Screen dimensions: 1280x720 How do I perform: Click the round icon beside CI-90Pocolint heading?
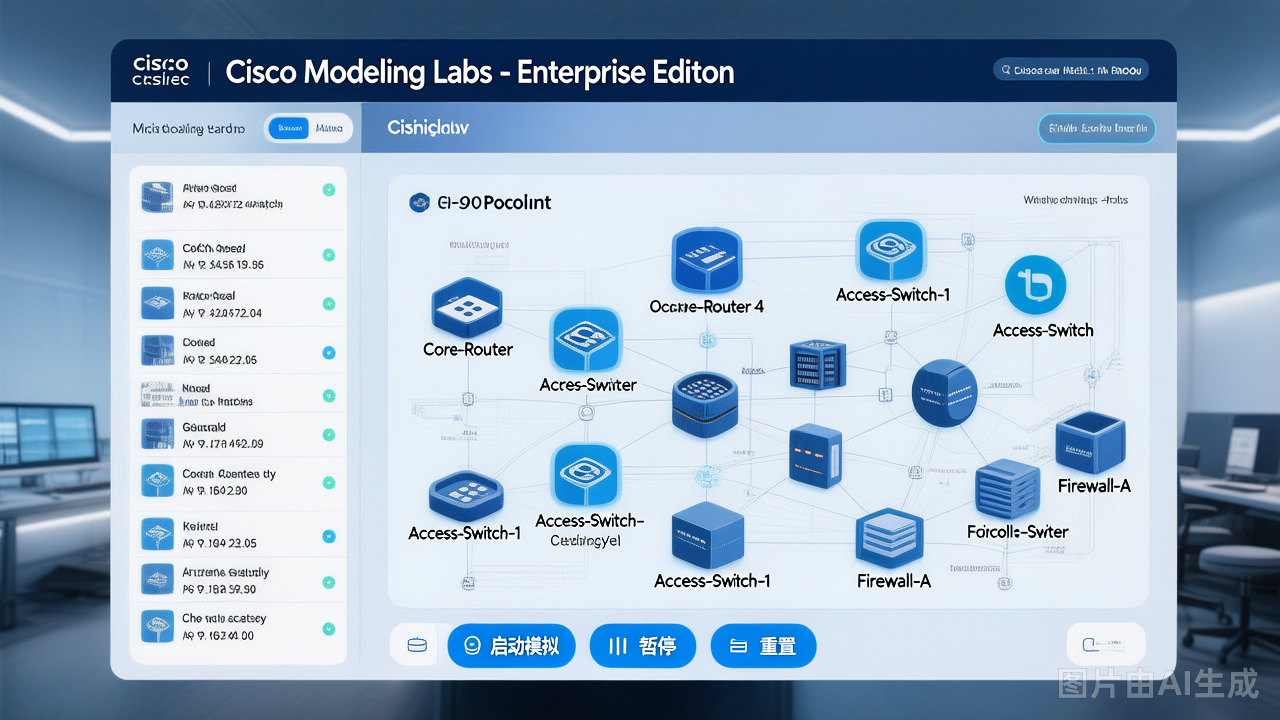(420, 202)
